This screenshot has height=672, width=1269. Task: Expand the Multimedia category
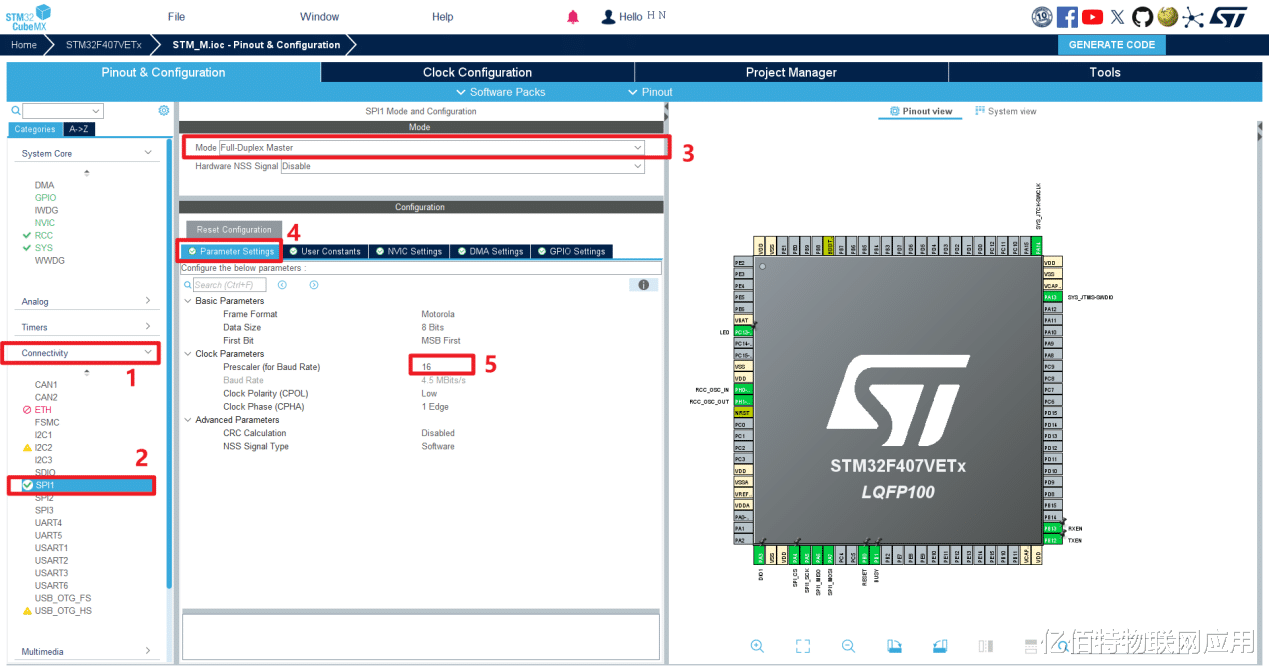coord(148,651)
